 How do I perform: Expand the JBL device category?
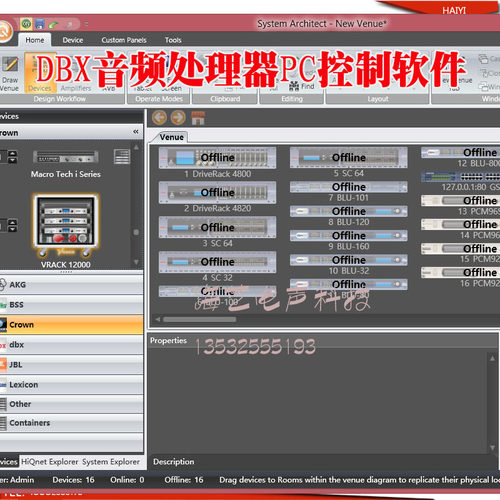[x=71, y=364]
